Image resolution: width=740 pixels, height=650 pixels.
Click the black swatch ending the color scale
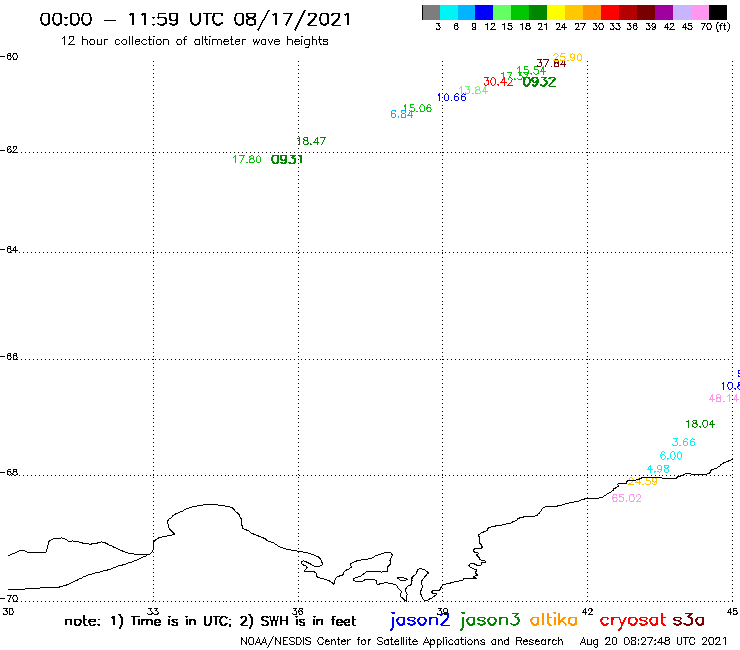[x=718, y=12]
